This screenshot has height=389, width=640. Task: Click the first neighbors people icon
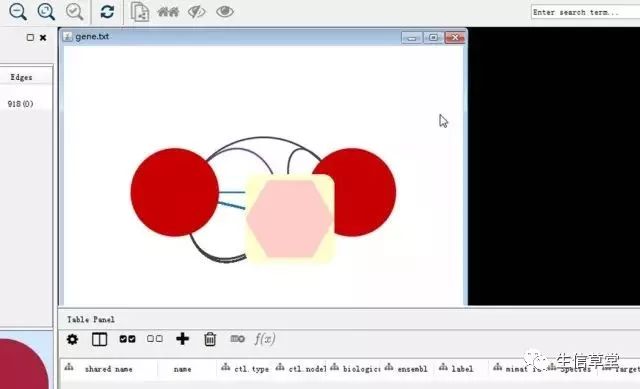(168, 12)
